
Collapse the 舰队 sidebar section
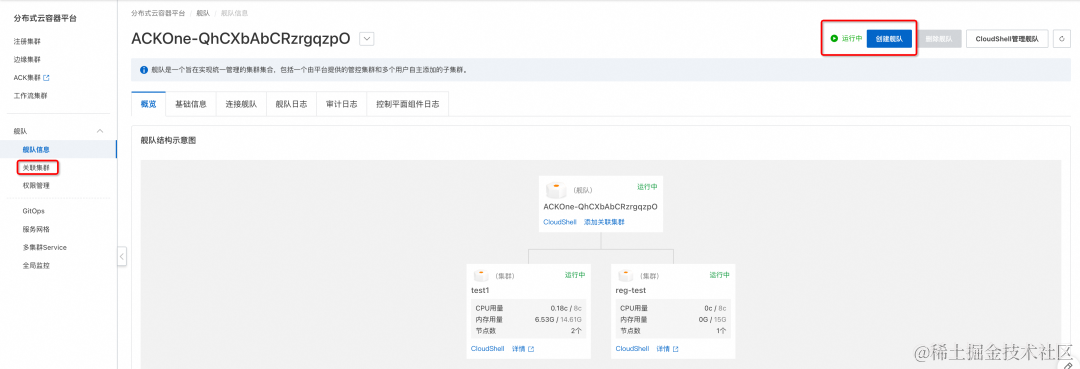point(100,131)
